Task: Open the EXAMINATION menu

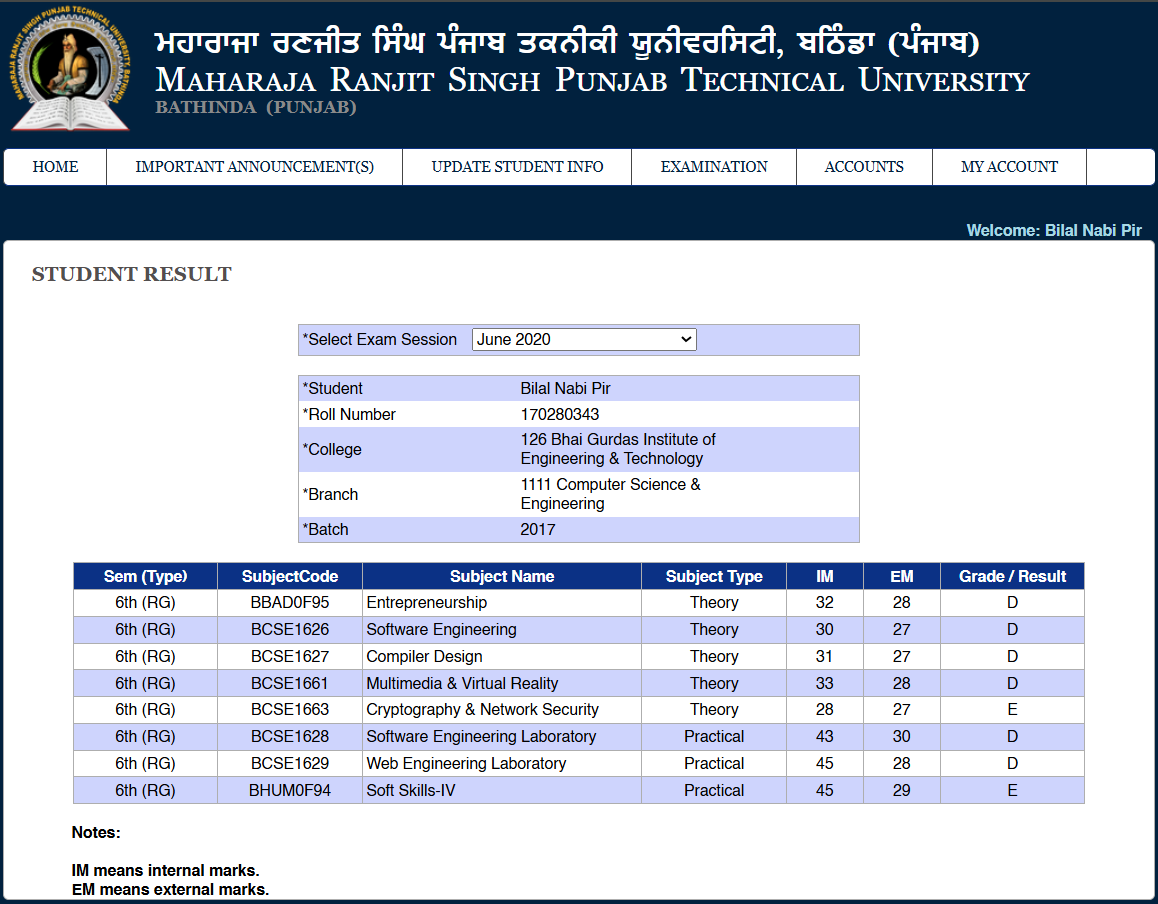Action: (714, 167)
